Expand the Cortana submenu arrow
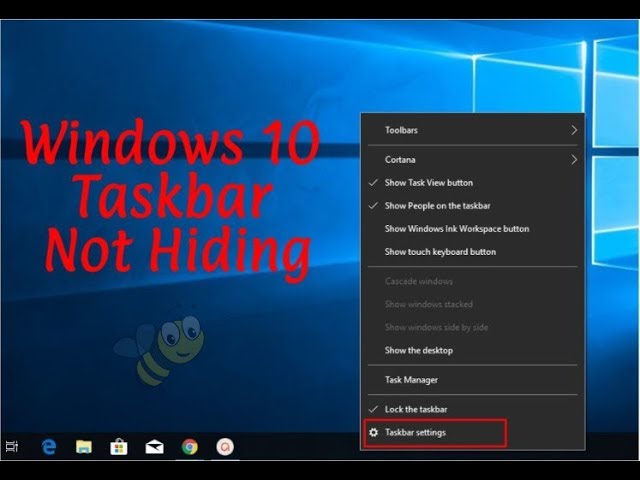Viewport: 640px width, 480px height. coord(574,160)
